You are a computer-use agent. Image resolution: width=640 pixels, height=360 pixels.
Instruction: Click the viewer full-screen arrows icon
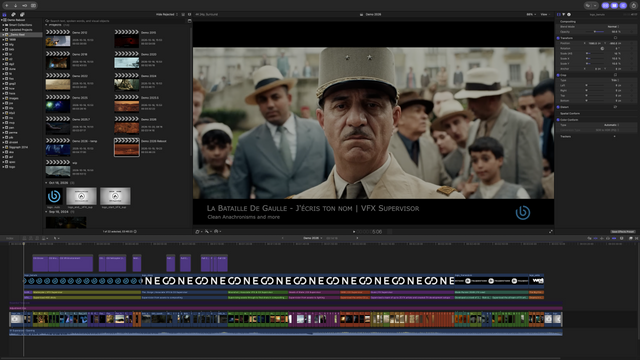pos(551,231)
